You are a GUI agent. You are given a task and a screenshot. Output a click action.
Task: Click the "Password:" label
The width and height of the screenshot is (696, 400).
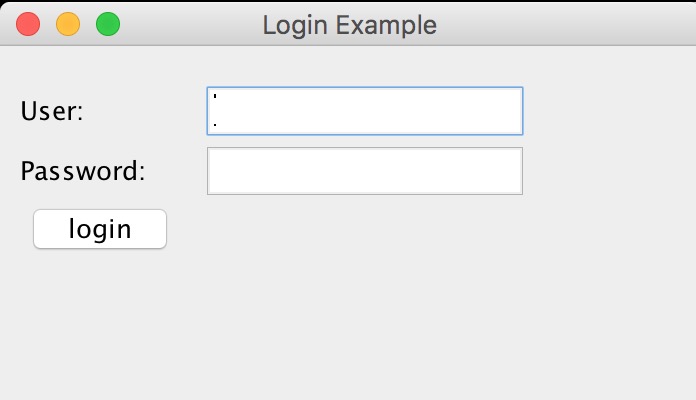83,171
